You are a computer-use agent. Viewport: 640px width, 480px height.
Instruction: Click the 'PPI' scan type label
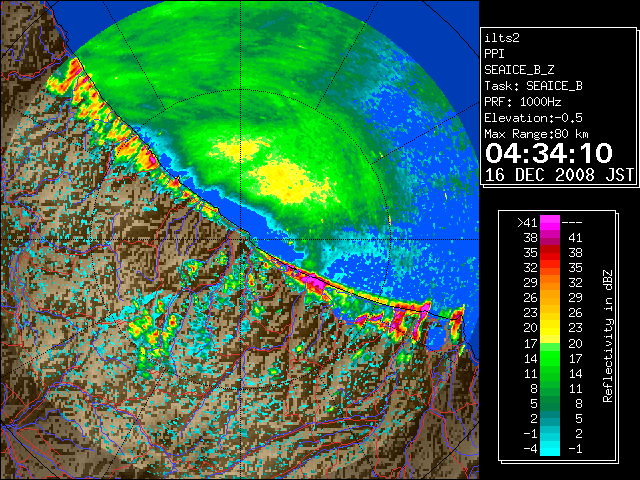click(x=494, y=54)
